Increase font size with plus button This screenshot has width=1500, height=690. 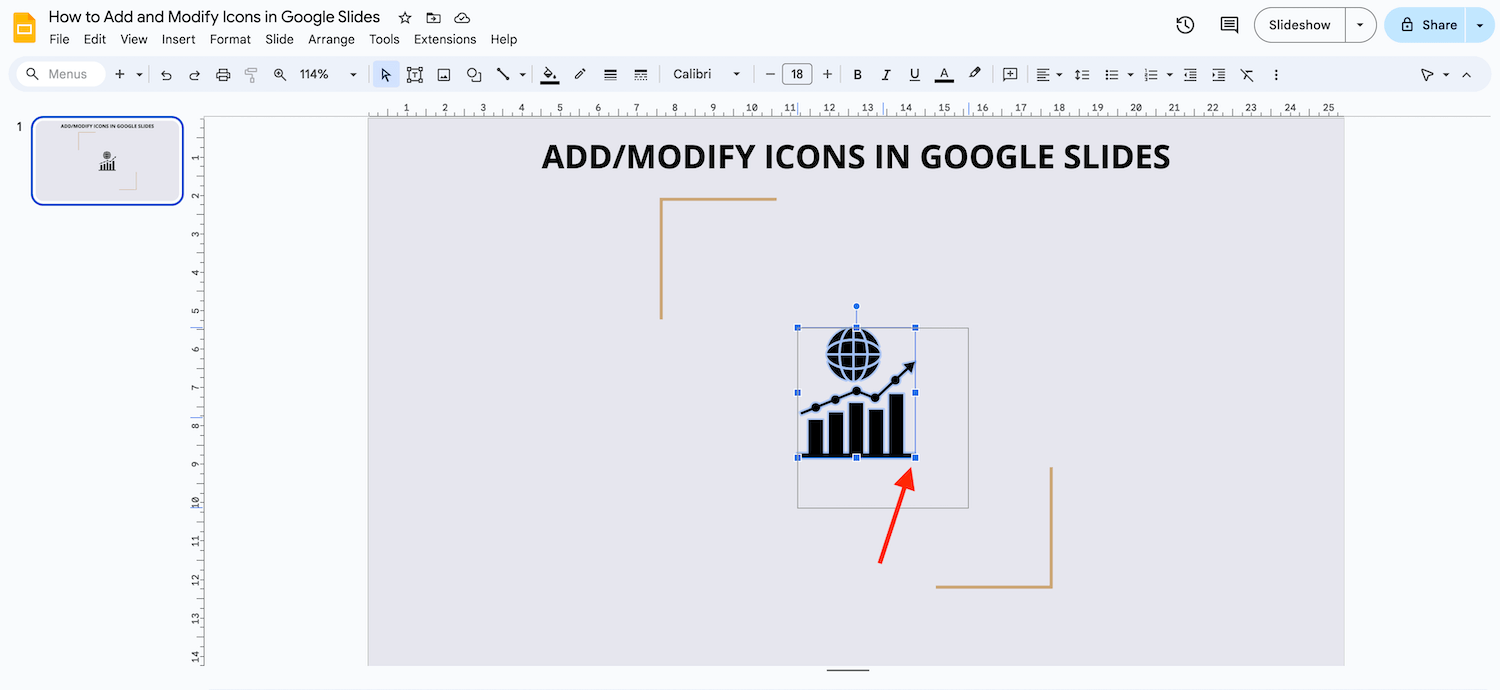pos(827,75)
